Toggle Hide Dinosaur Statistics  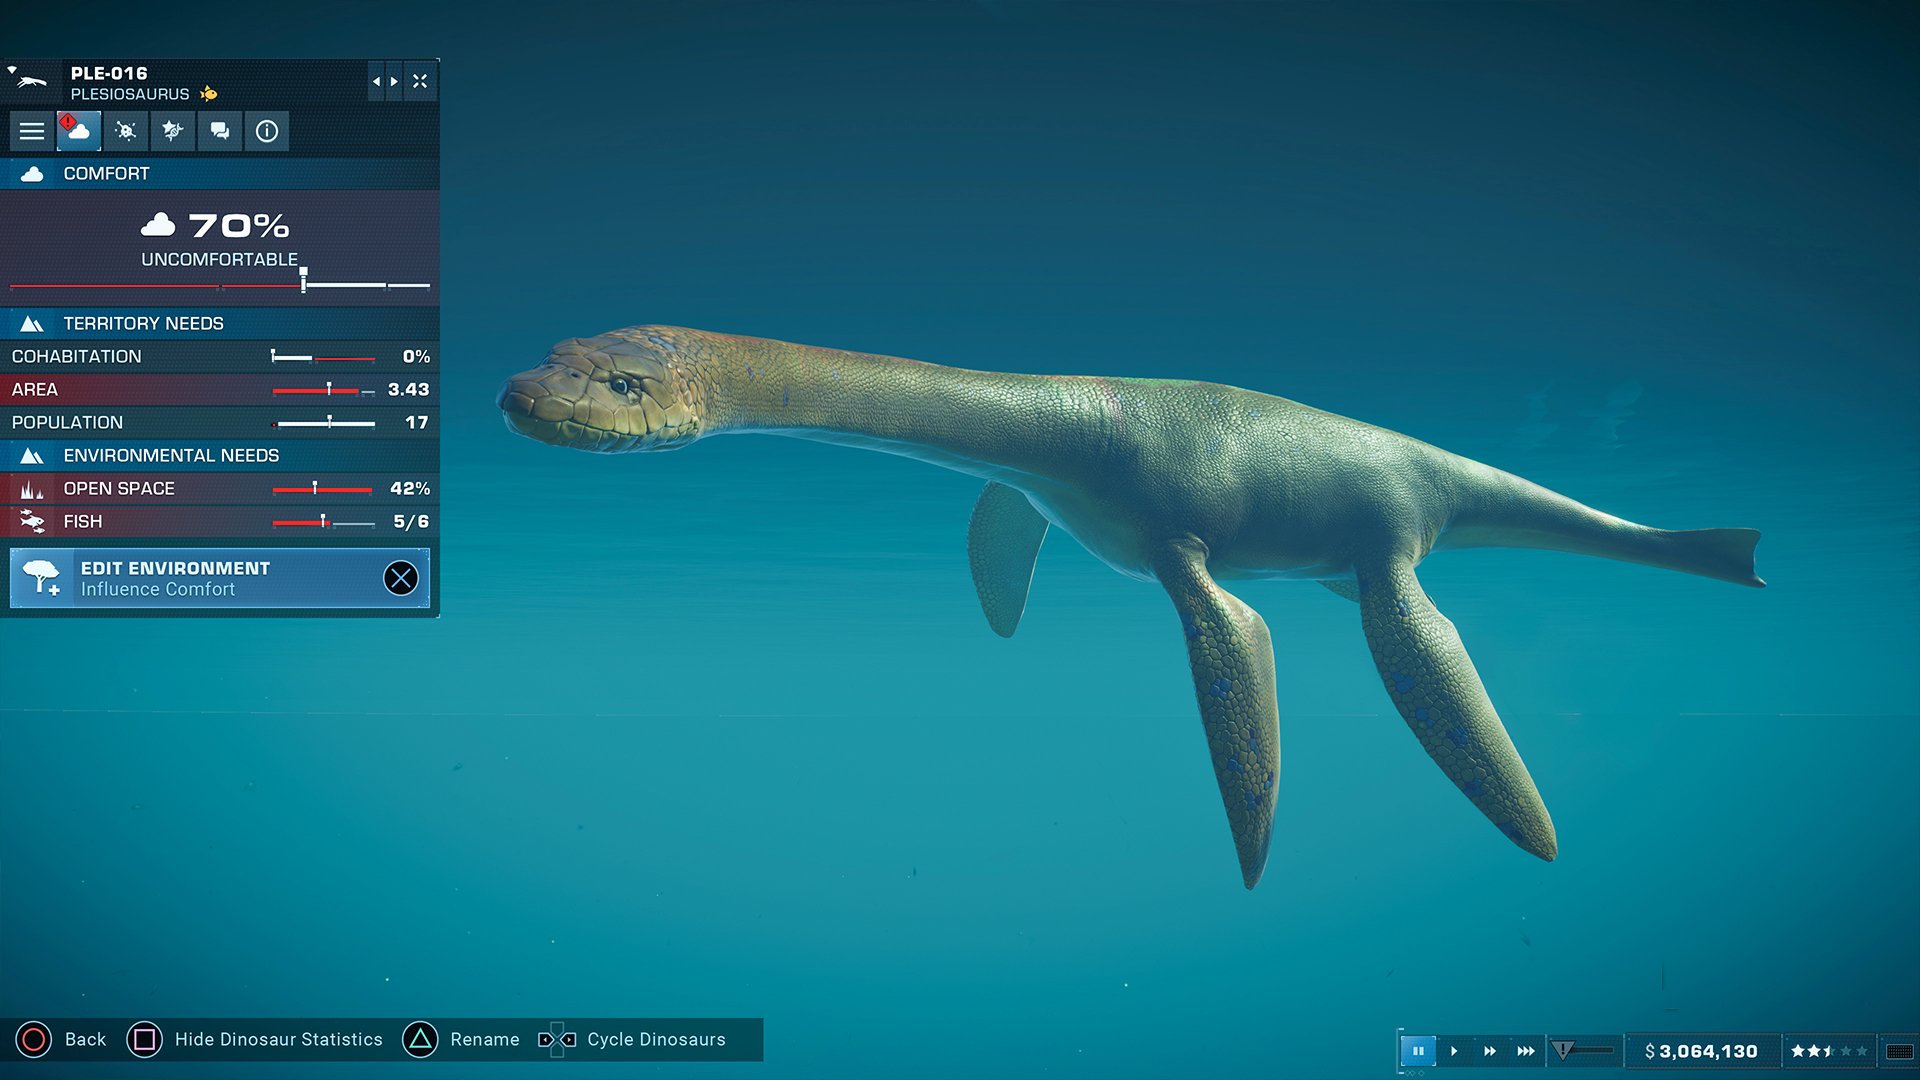pyautogui.click(x=144, y=1039)
